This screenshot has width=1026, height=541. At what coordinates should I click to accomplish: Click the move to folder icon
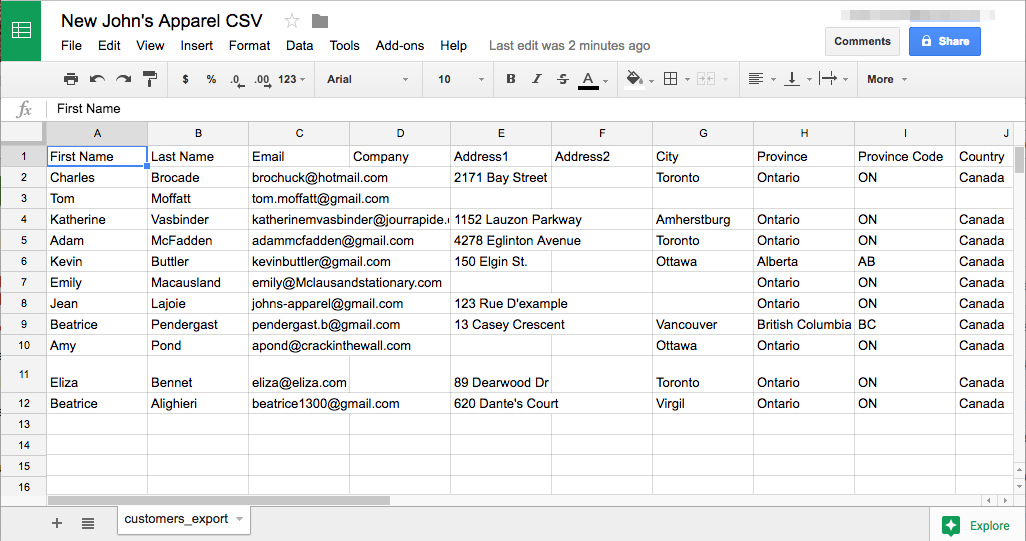(x=320, y=21)
